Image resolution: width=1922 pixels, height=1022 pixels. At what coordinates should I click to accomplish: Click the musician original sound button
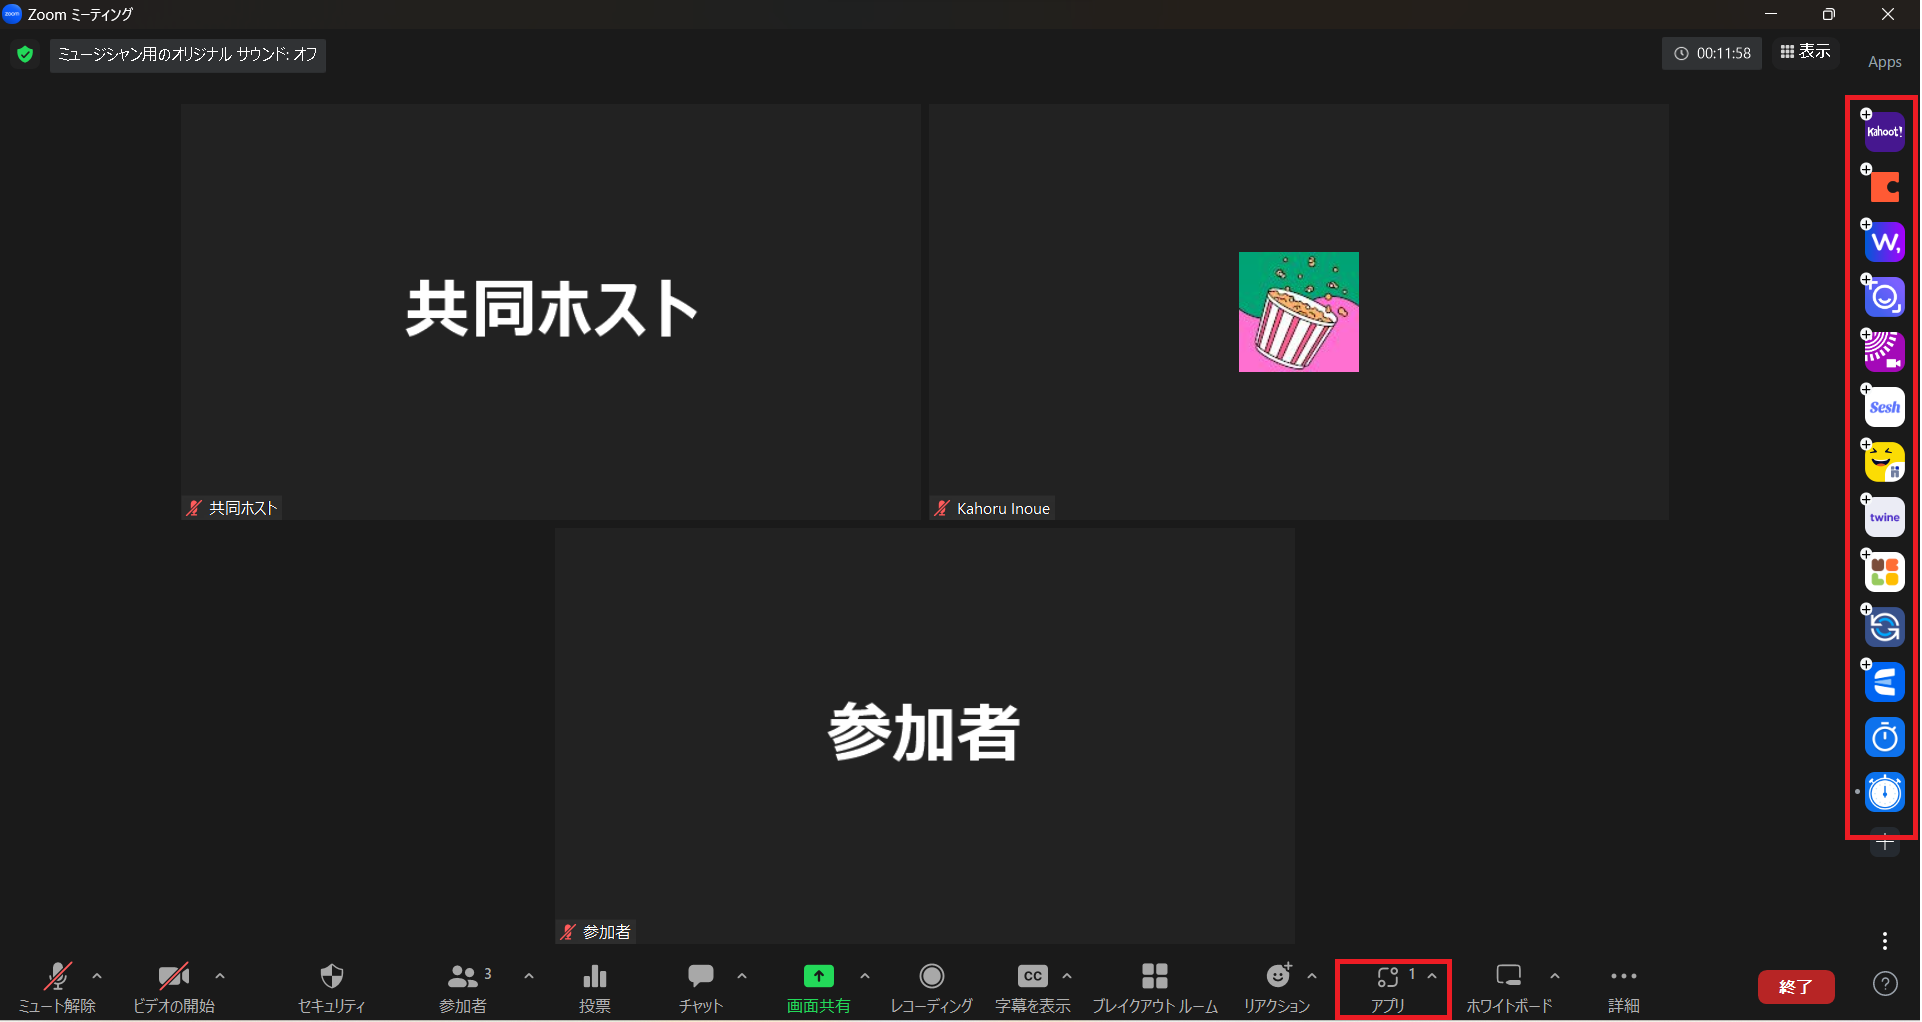(x=188, y=54)
